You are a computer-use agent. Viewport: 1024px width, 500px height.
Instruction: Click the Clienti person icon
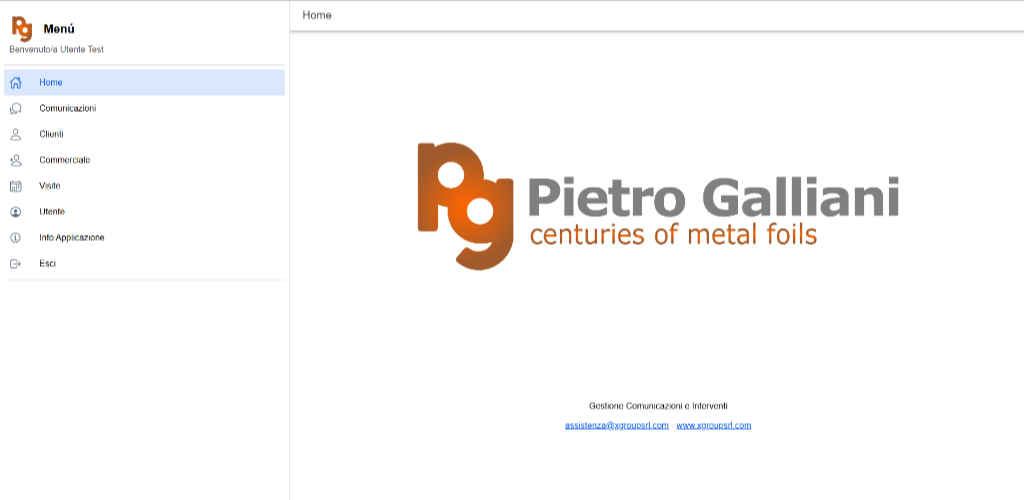point(16,134)
